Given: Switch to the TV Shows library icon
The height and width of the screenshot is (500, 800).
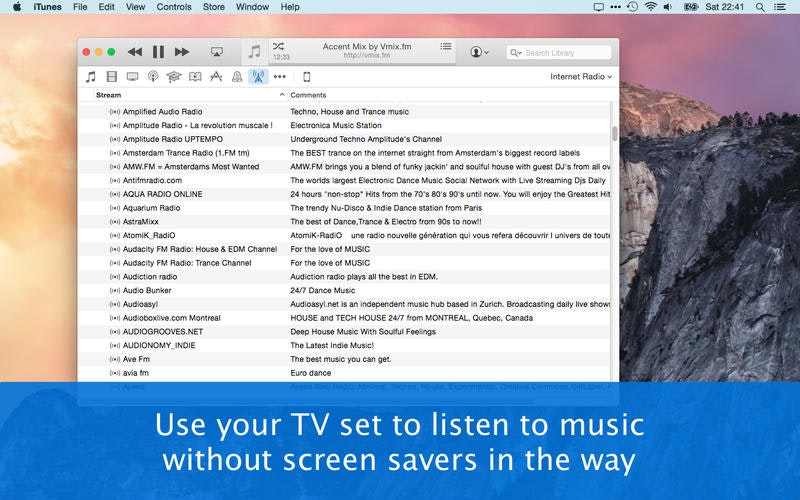Looking at the screenshot, I should coord(133,77).
